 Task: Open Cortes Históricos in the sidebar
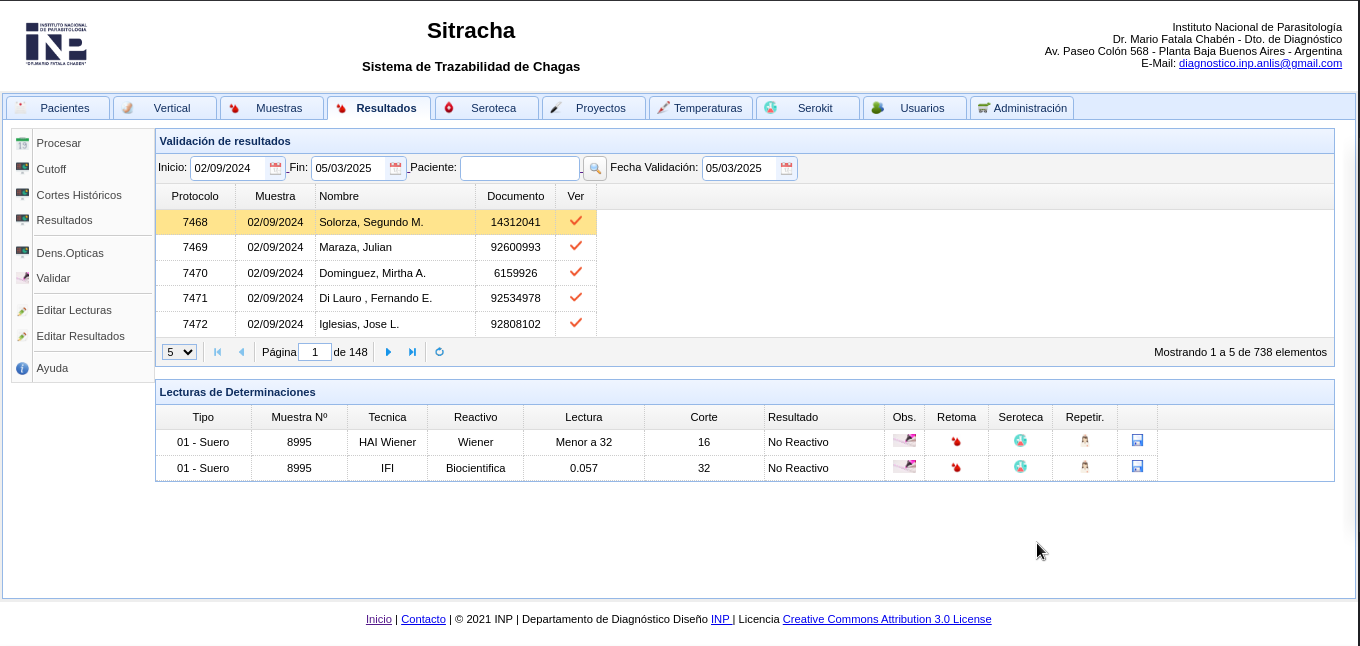pos(79,195)
